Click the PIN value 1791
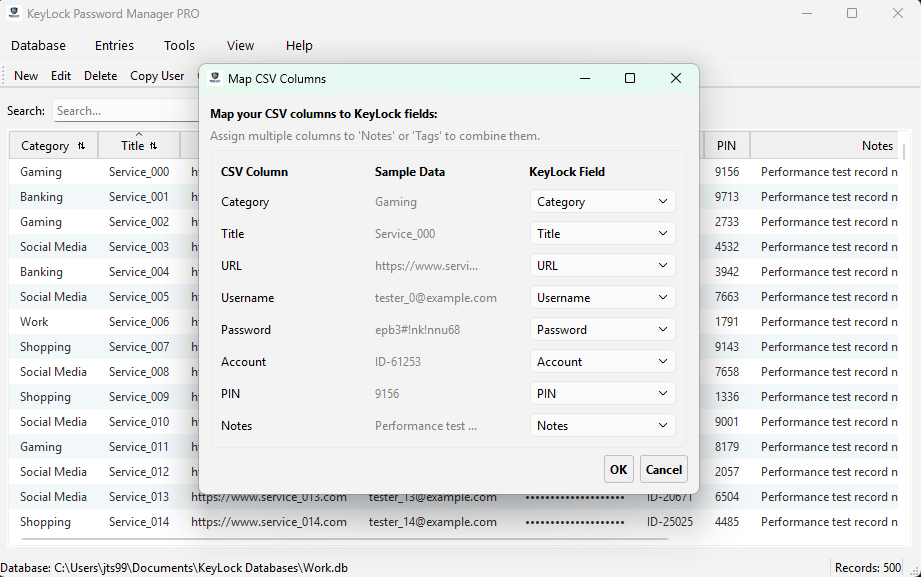 tap(727, 322)
